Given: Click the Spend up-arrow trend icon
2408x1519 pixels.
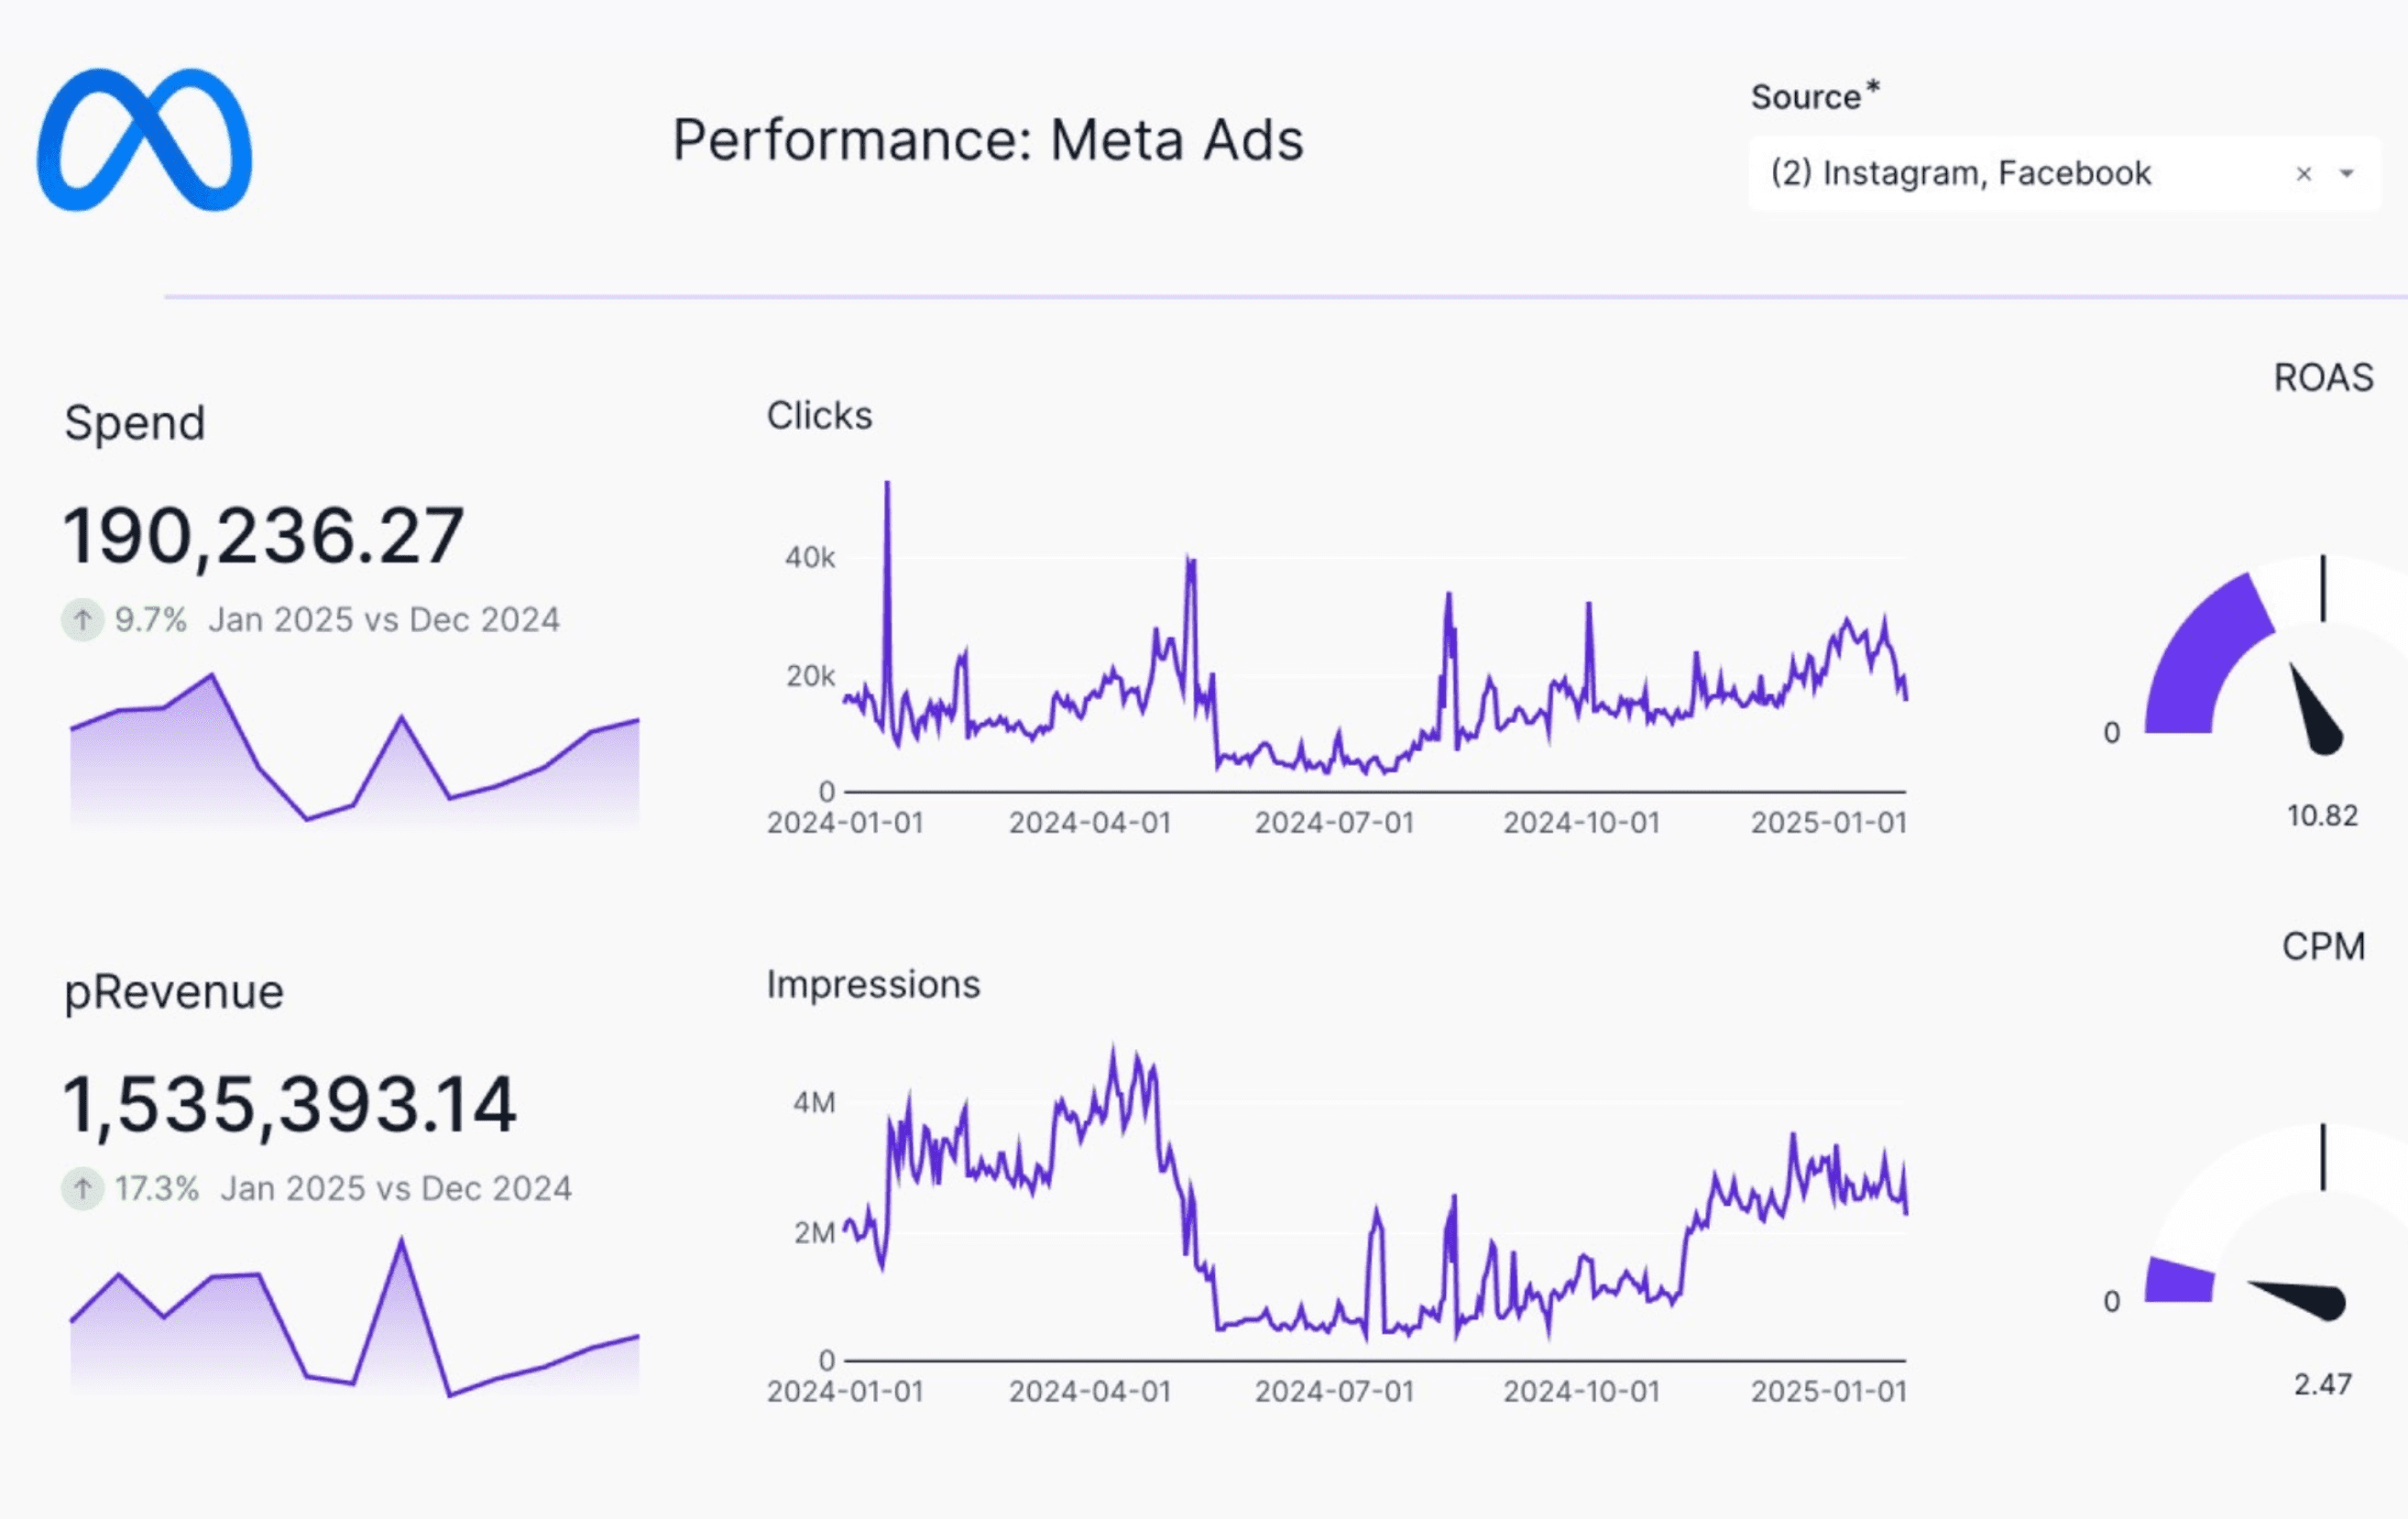Looking at the screenshot, I should pyautogui.click(x=83, y=620).
